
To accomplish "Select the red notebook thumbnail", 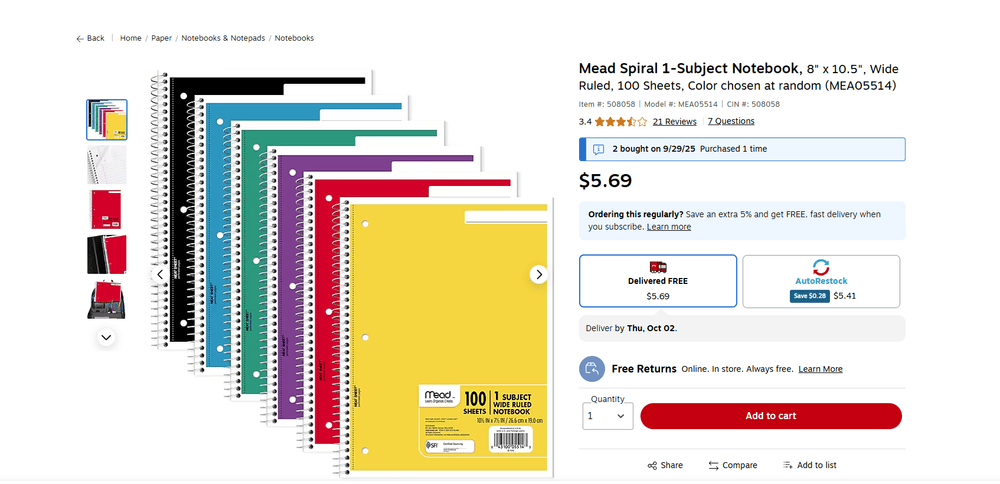I will pyautogui.click(x=106, y=210).
